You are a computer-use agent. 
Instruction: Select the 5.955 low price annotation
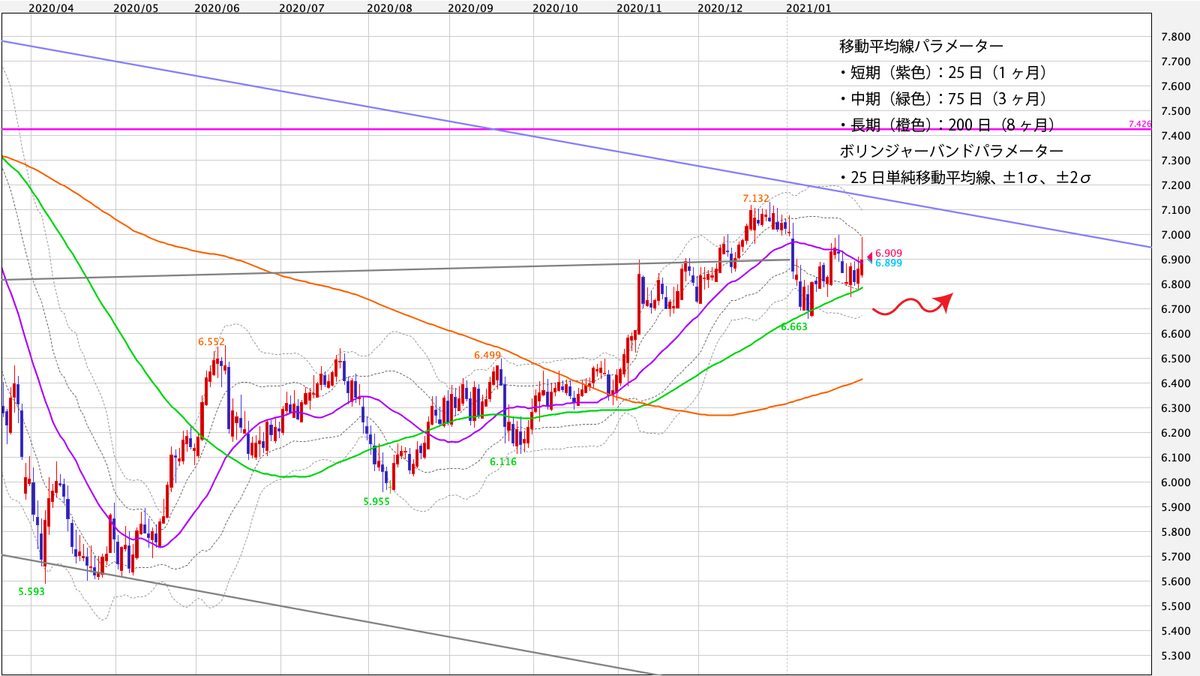pos(375,503)
